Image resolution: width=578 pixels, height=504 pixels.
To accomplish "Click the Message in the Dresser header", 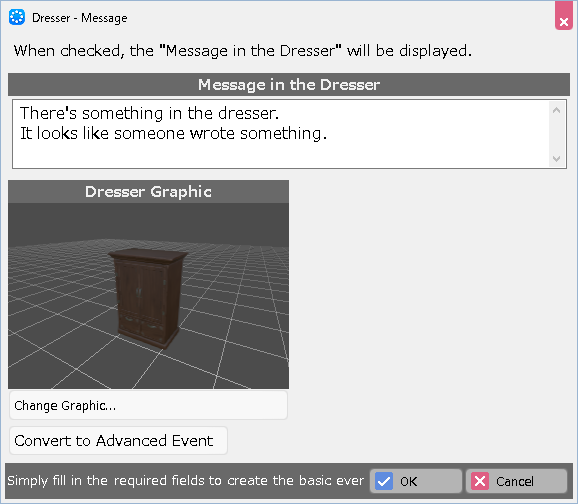I will (x=289, y=84).
